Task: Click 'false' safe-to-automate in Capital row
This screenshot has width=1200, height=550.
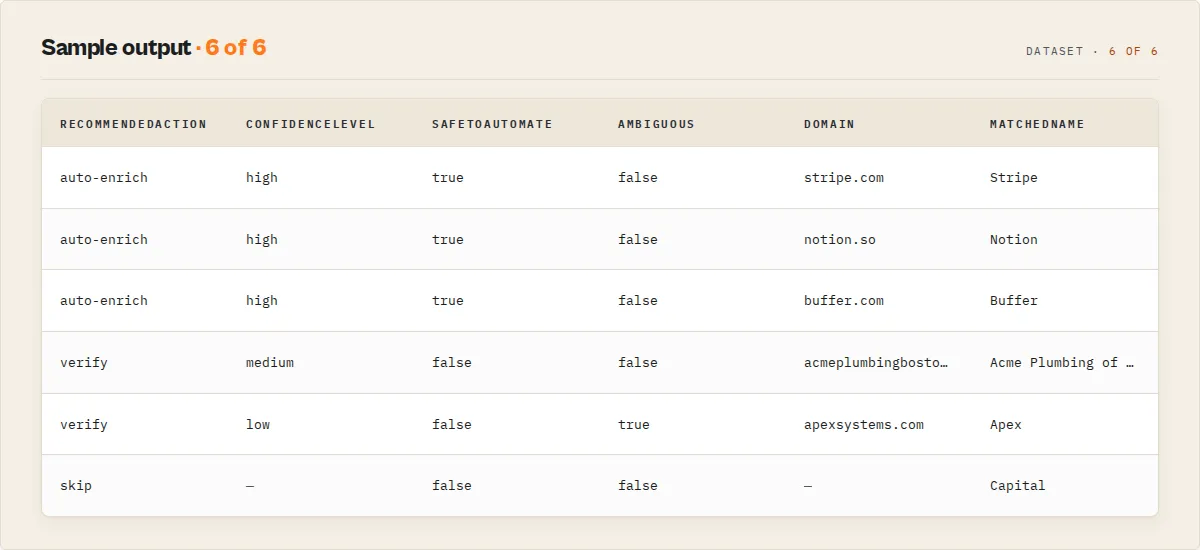Action: (452, 485)
